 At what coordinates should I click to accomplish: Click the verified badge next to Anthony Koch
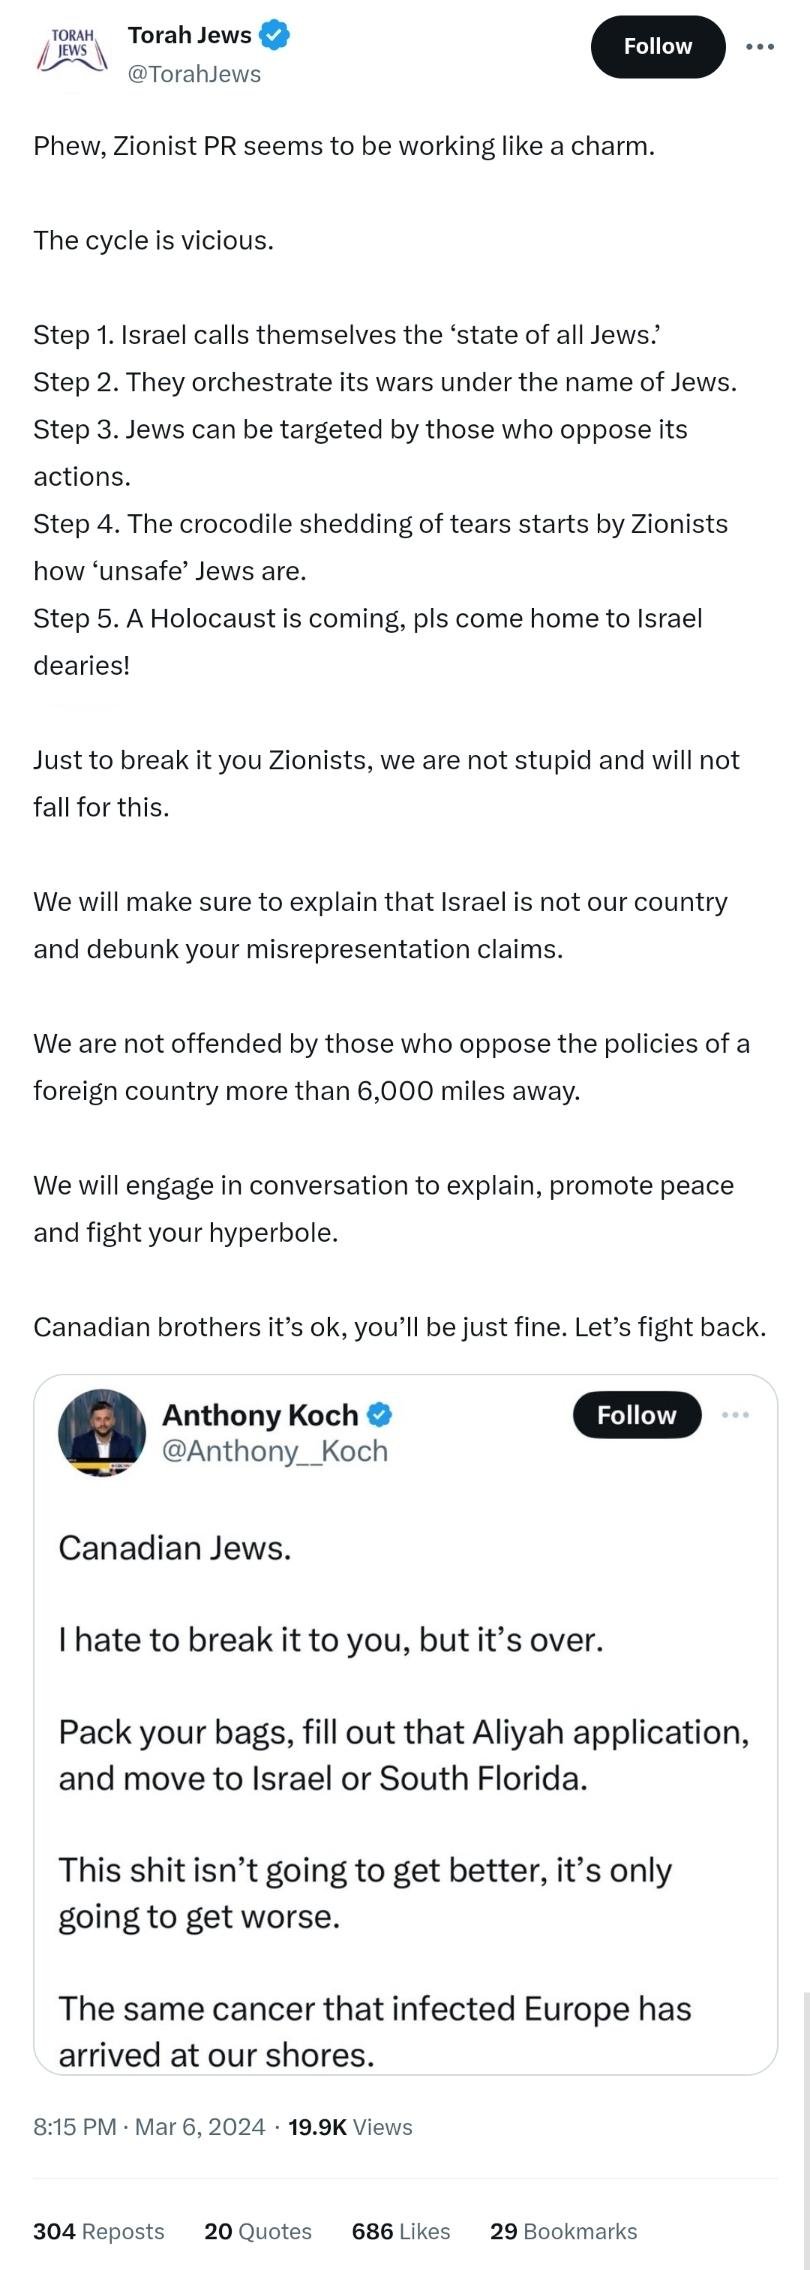tap(380, 1415)
